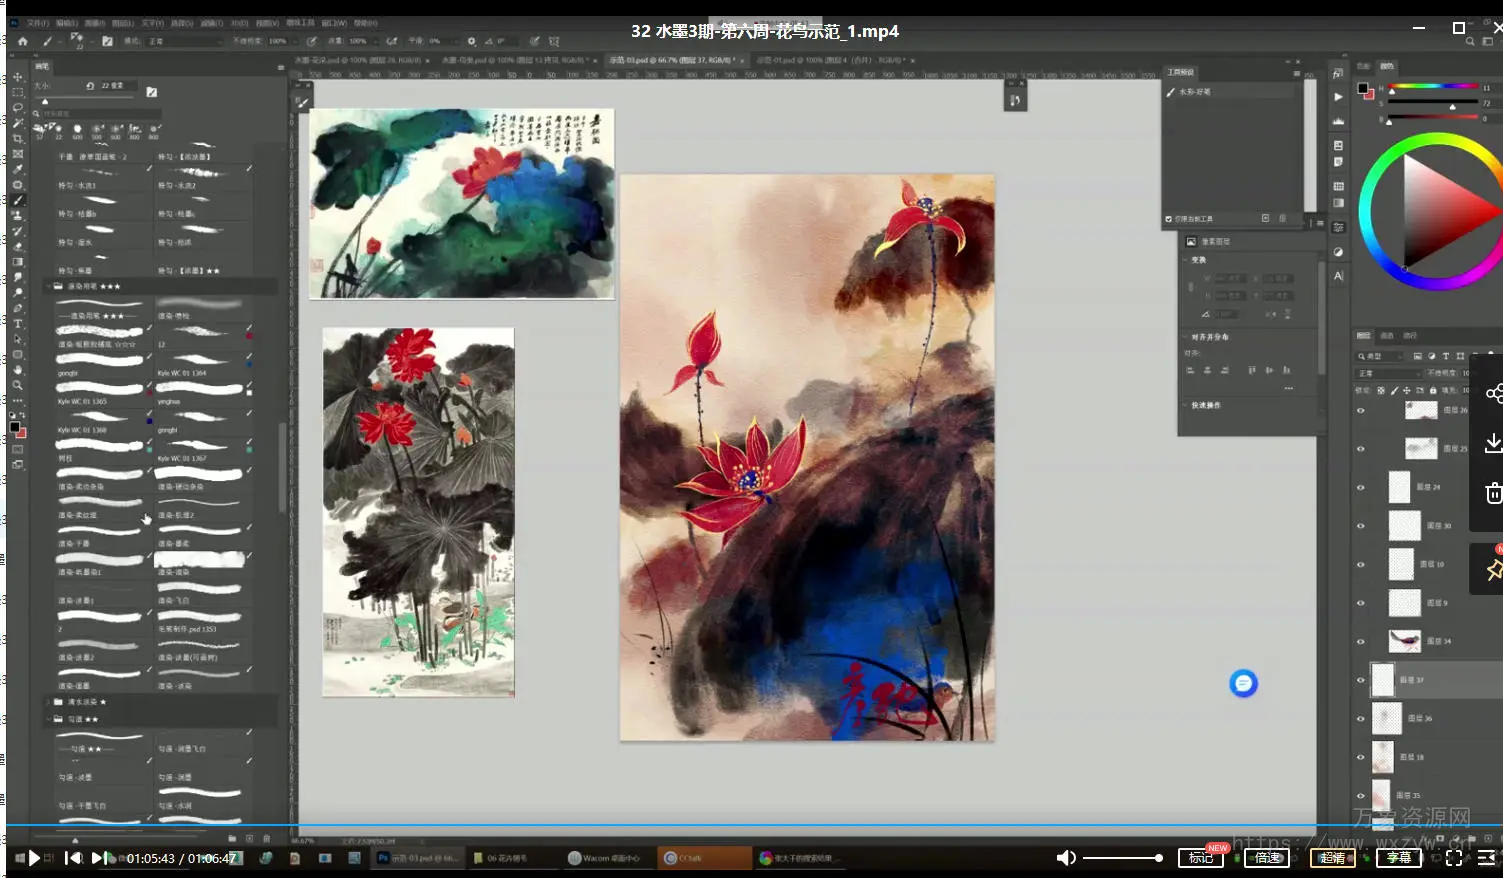This screenshot has height=878, width=1503.
Task: Click the 标记 button in player
Action: point(1200,858)
